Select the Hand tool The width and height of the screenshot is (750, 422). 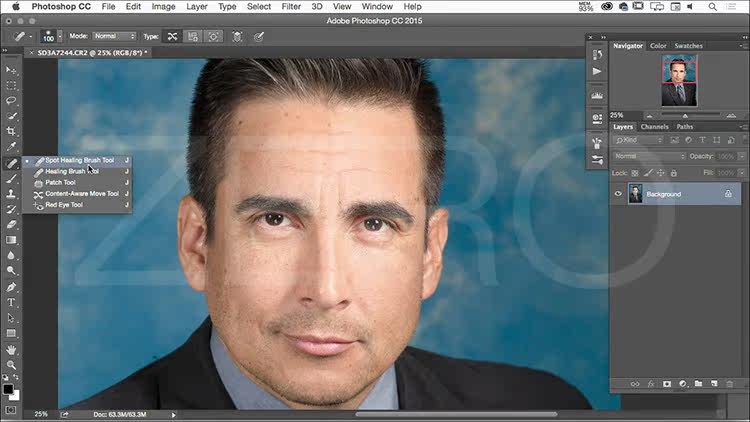pos(11,350)
